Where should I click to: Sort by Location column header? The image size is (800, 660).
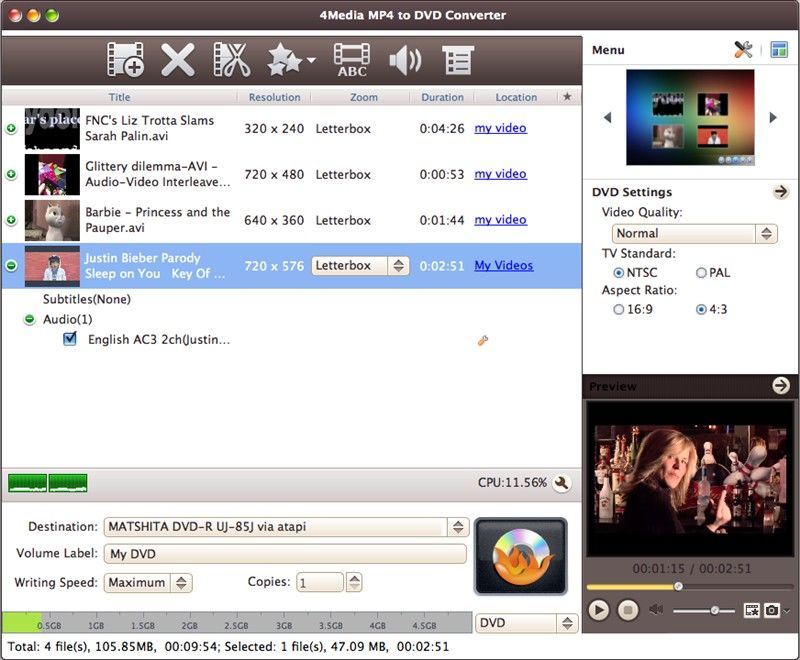(516, 97)
